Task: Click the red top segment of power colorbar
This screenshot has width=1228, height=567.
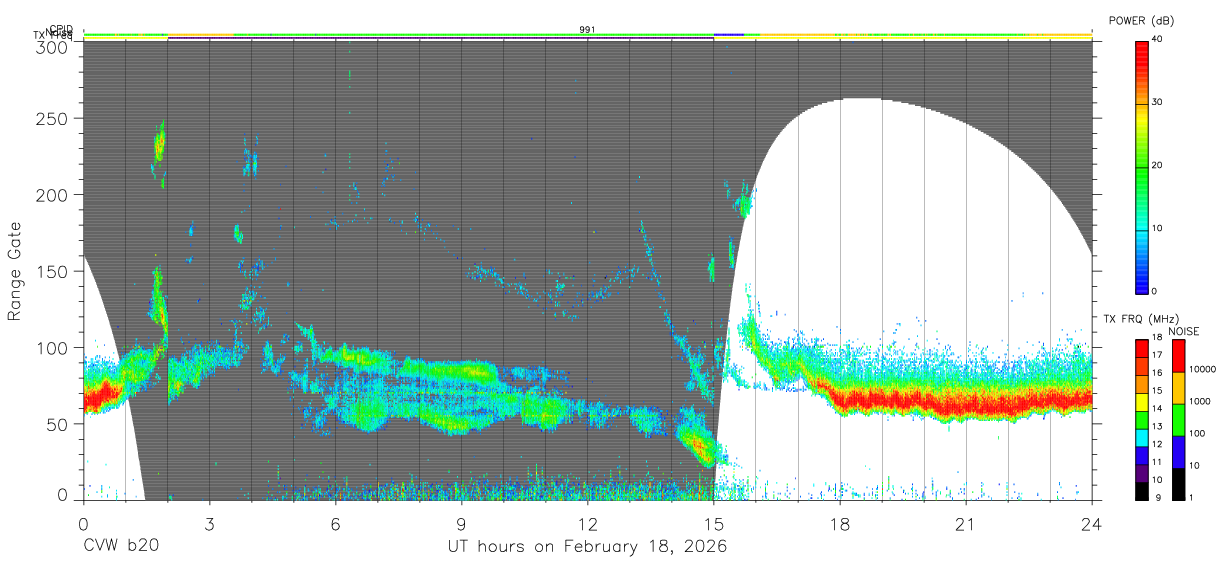Action: (1142, 72)
